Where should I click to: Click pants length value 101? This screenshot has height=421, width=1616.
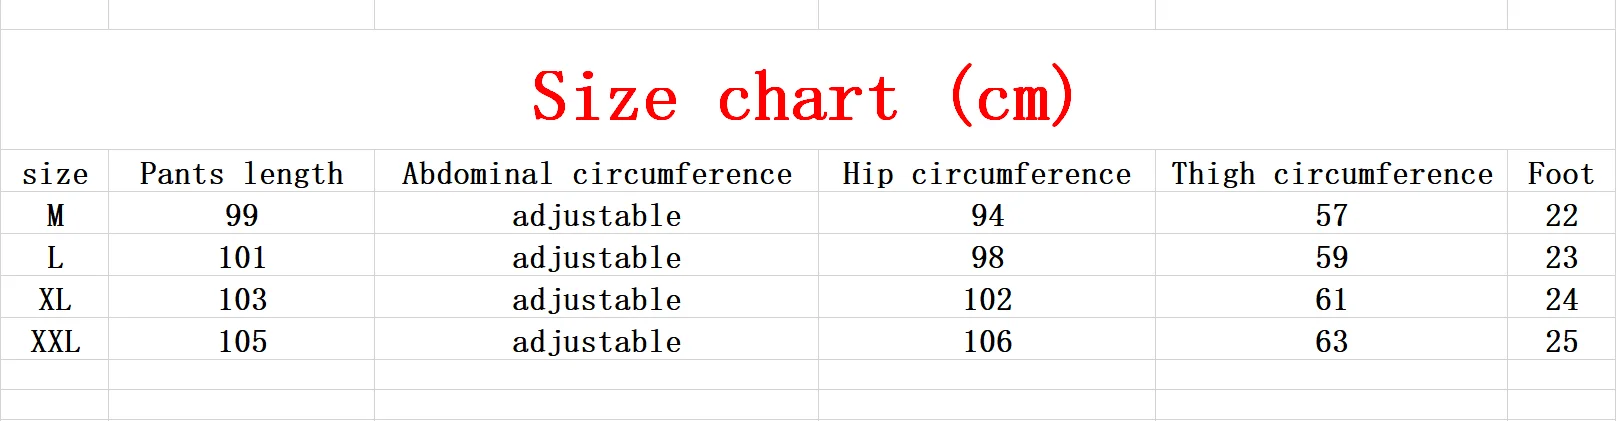pos(242,255)
